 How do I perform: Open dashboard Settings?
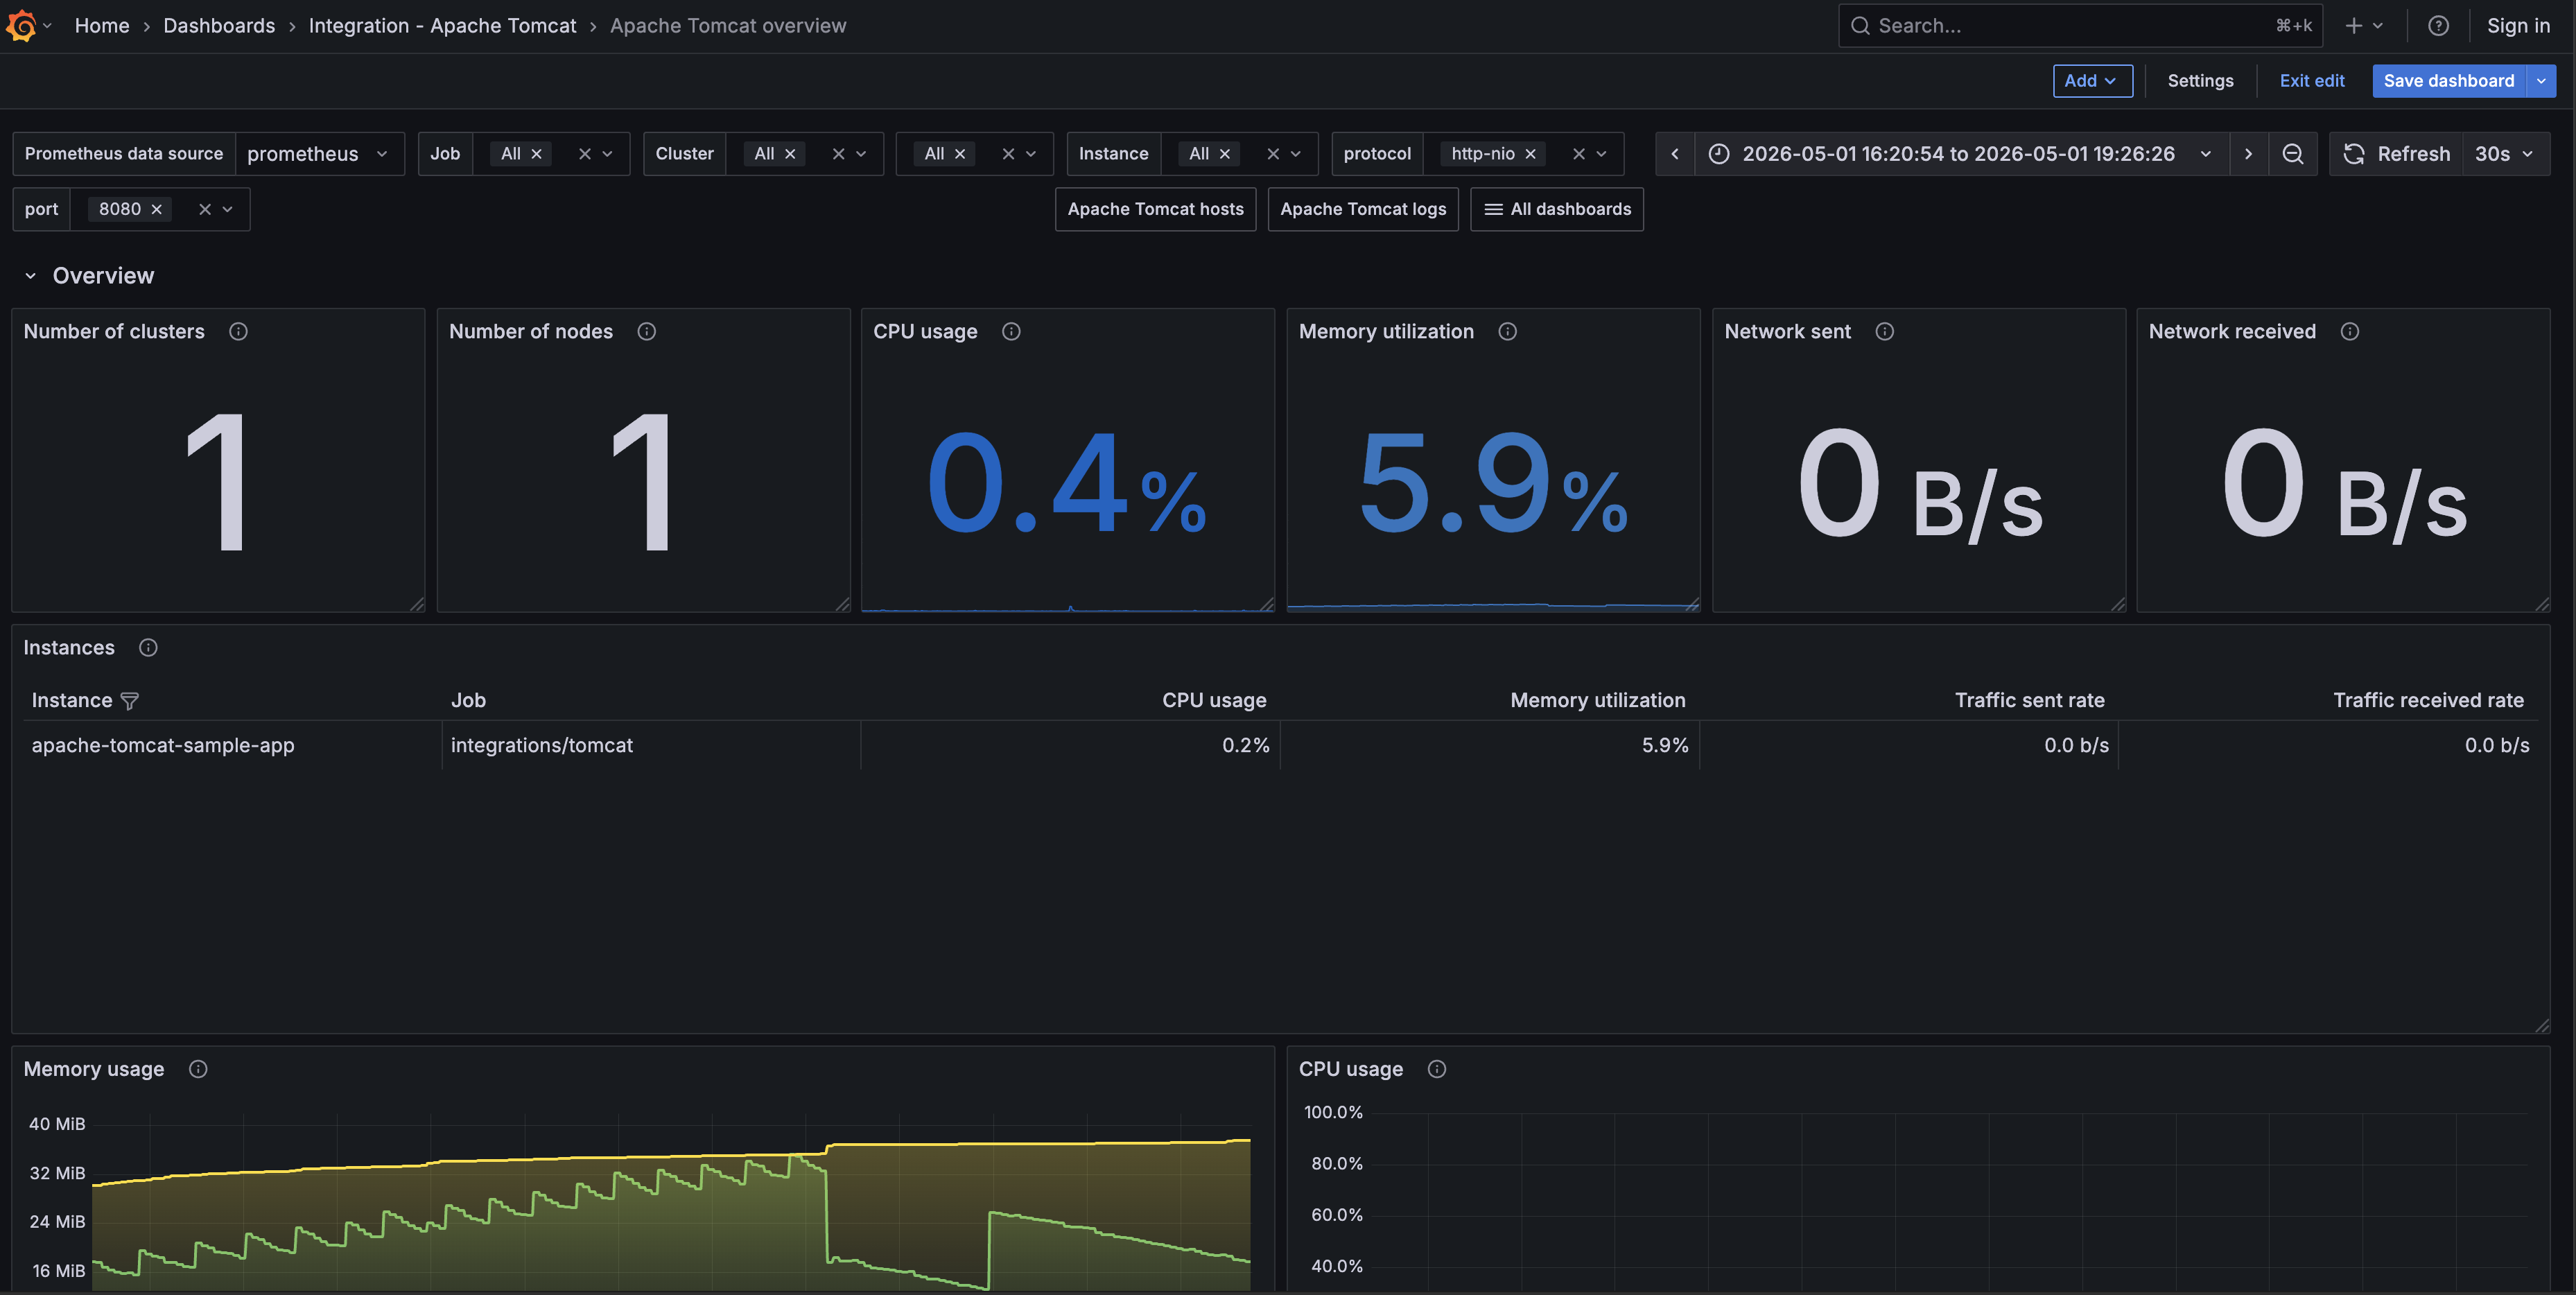pos(2199,81)
